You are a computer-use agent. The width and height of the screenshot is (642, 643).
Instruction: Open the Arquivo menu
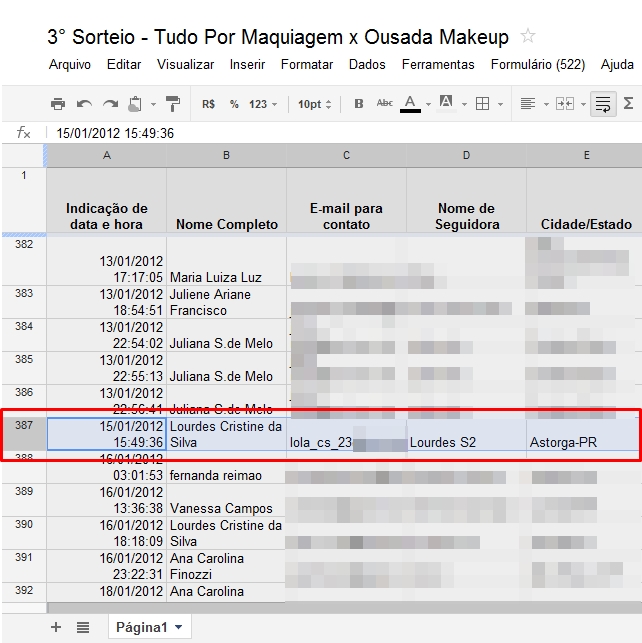point(70,65)
